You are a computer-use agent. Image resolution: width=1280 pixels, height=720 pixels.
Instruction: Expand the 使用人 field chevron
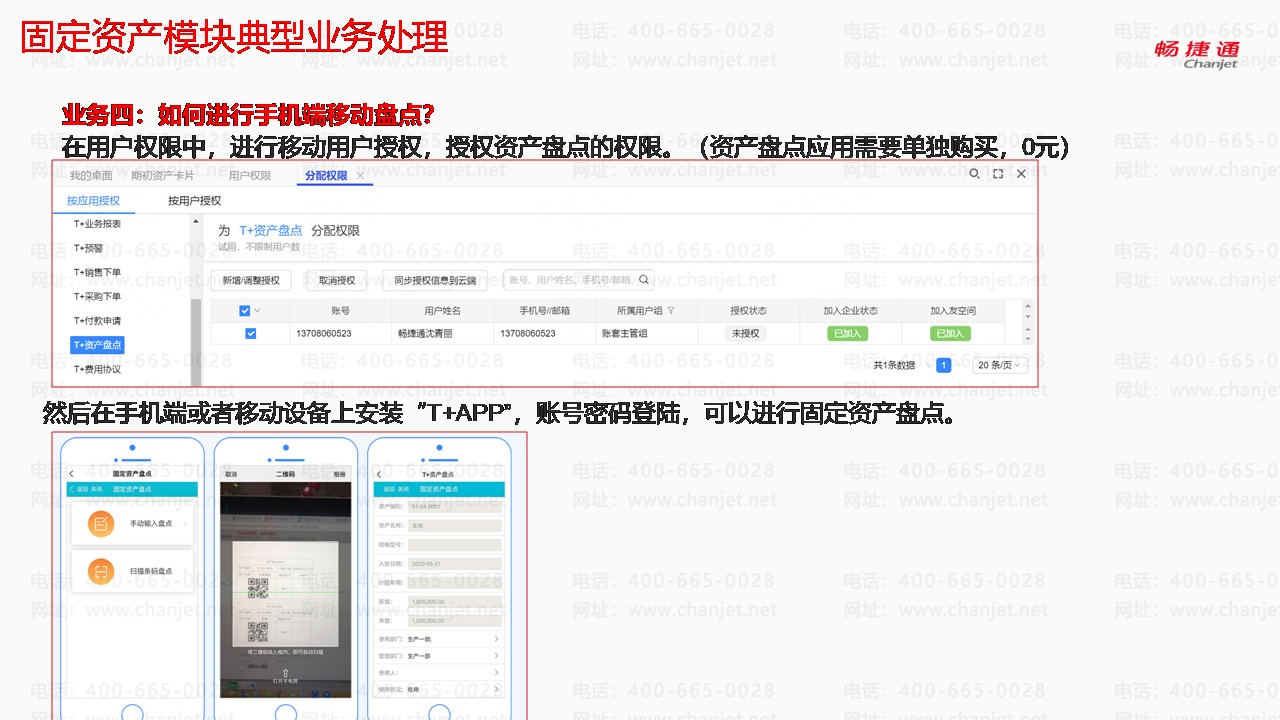click(496, 674)
